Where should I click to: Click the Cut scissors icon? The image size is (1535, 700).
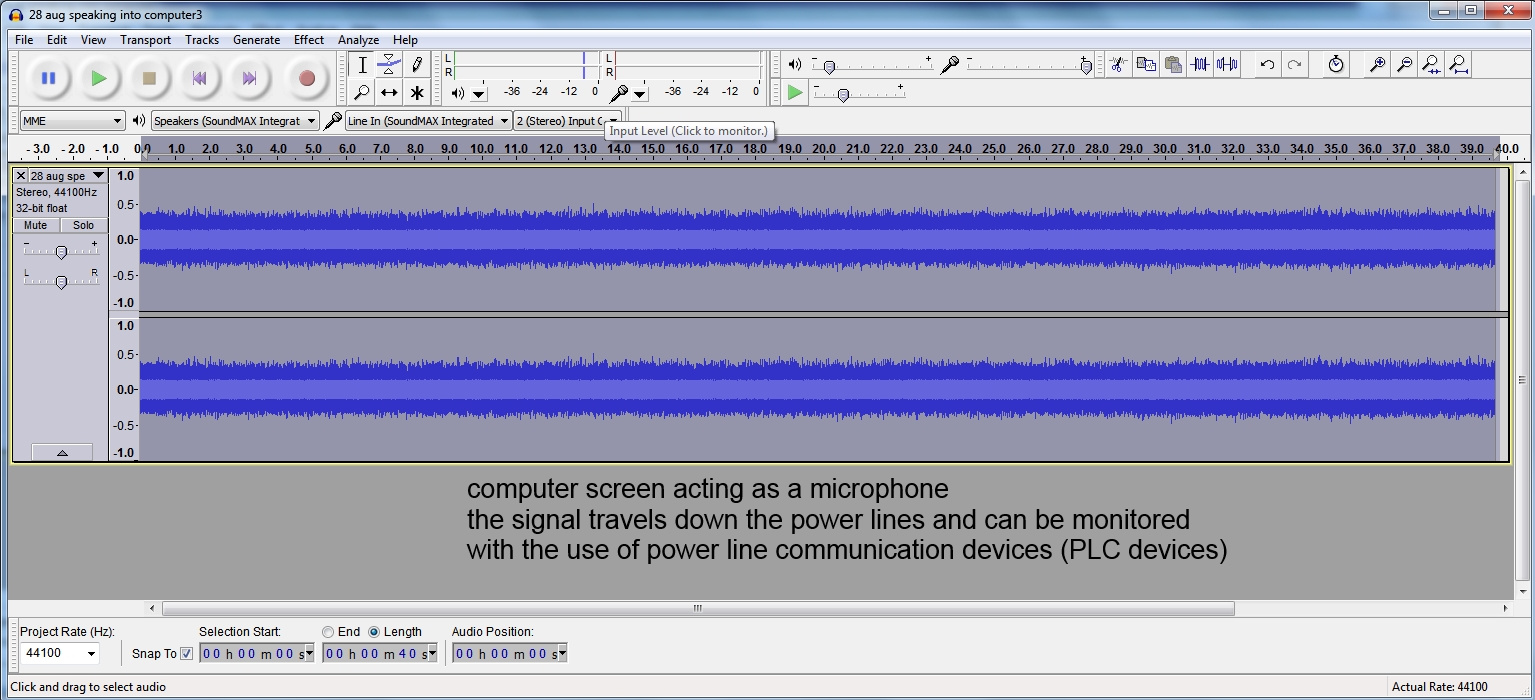[1118, 65]
